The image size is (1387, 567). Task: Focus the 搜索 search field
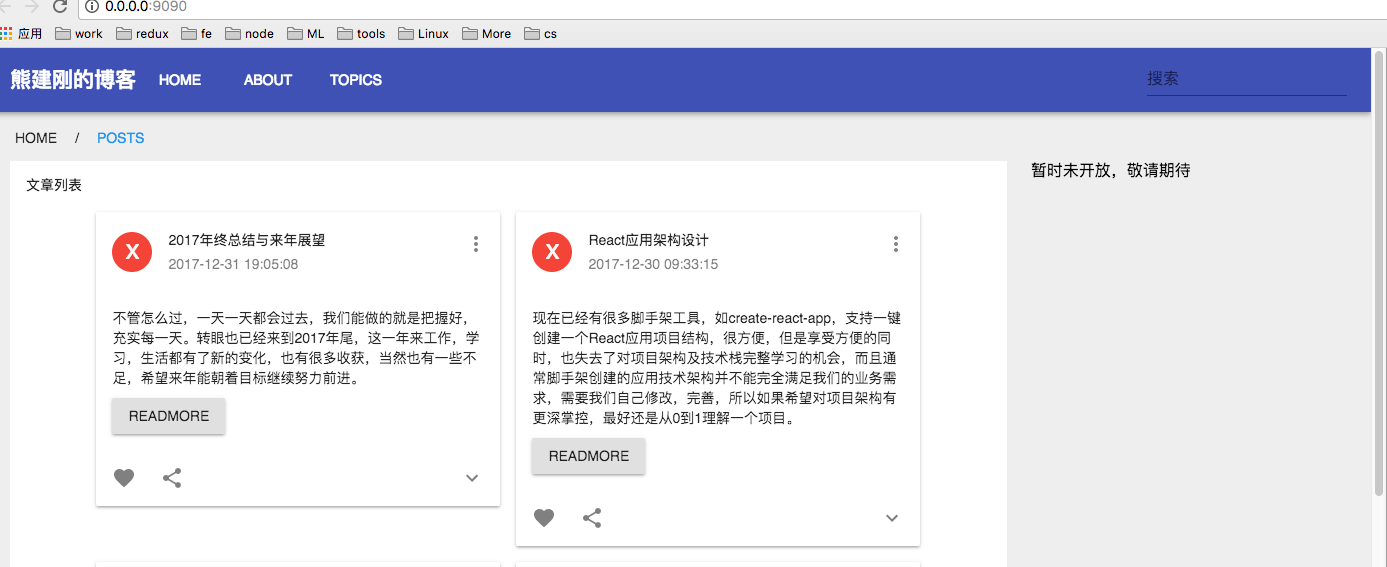point(1247,79)
